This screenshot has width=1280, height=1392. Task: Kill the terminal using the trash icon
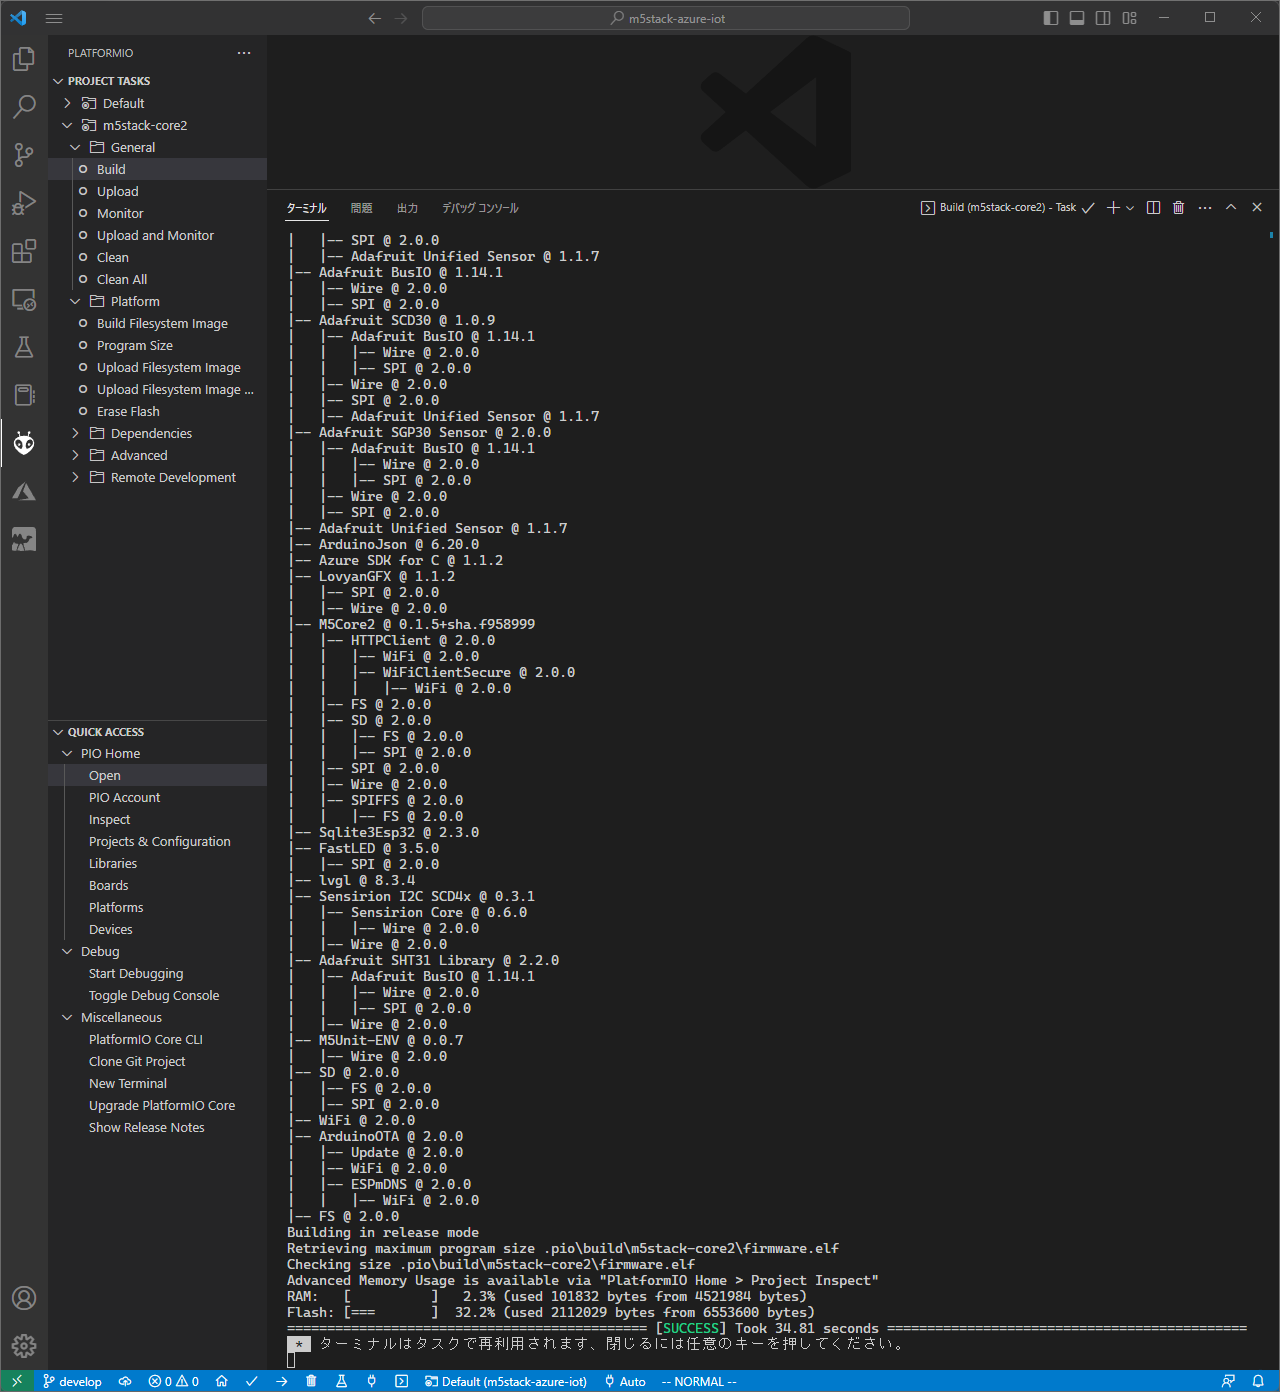[x=1178, y=207]
